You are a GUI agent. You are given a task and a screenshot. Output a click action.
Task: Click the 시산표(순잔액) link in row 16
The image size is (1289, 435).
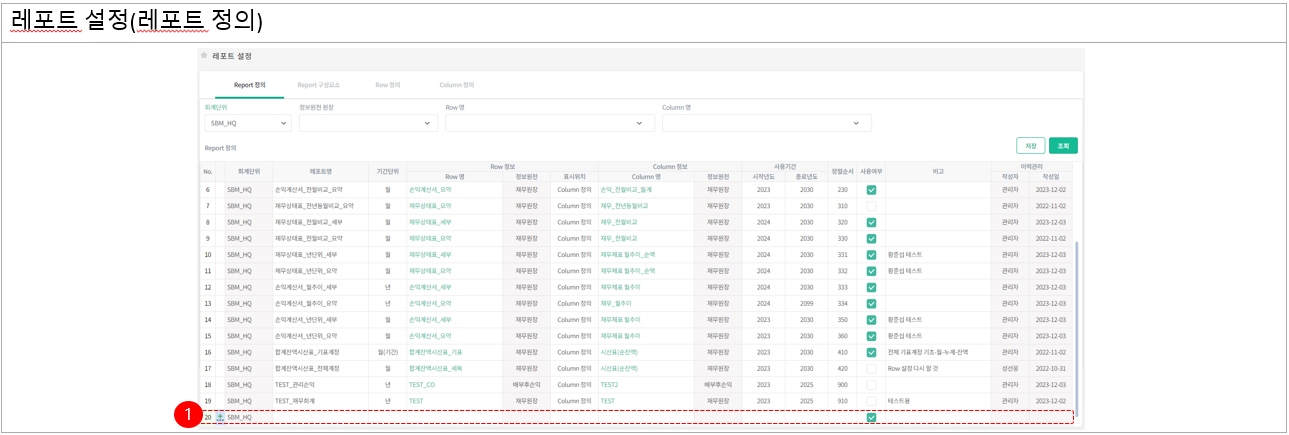coord(619,352)
